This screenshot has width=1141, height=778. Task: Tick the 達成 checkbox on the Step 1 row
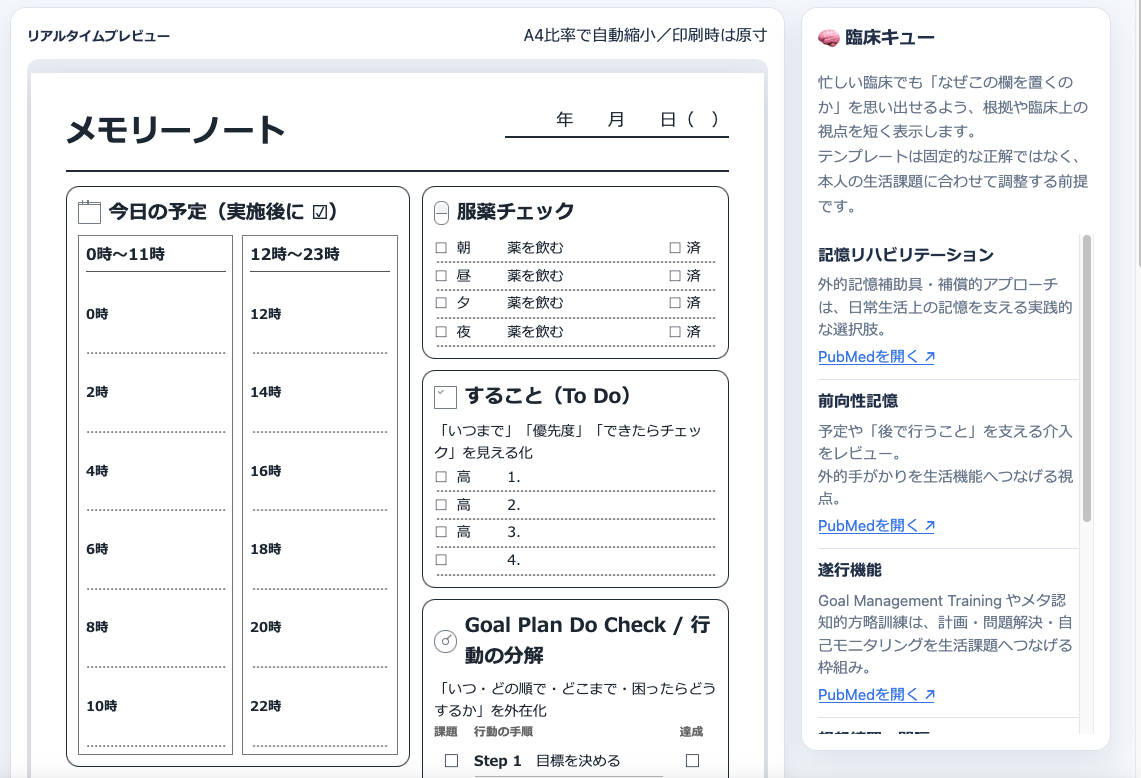point(692,761)
